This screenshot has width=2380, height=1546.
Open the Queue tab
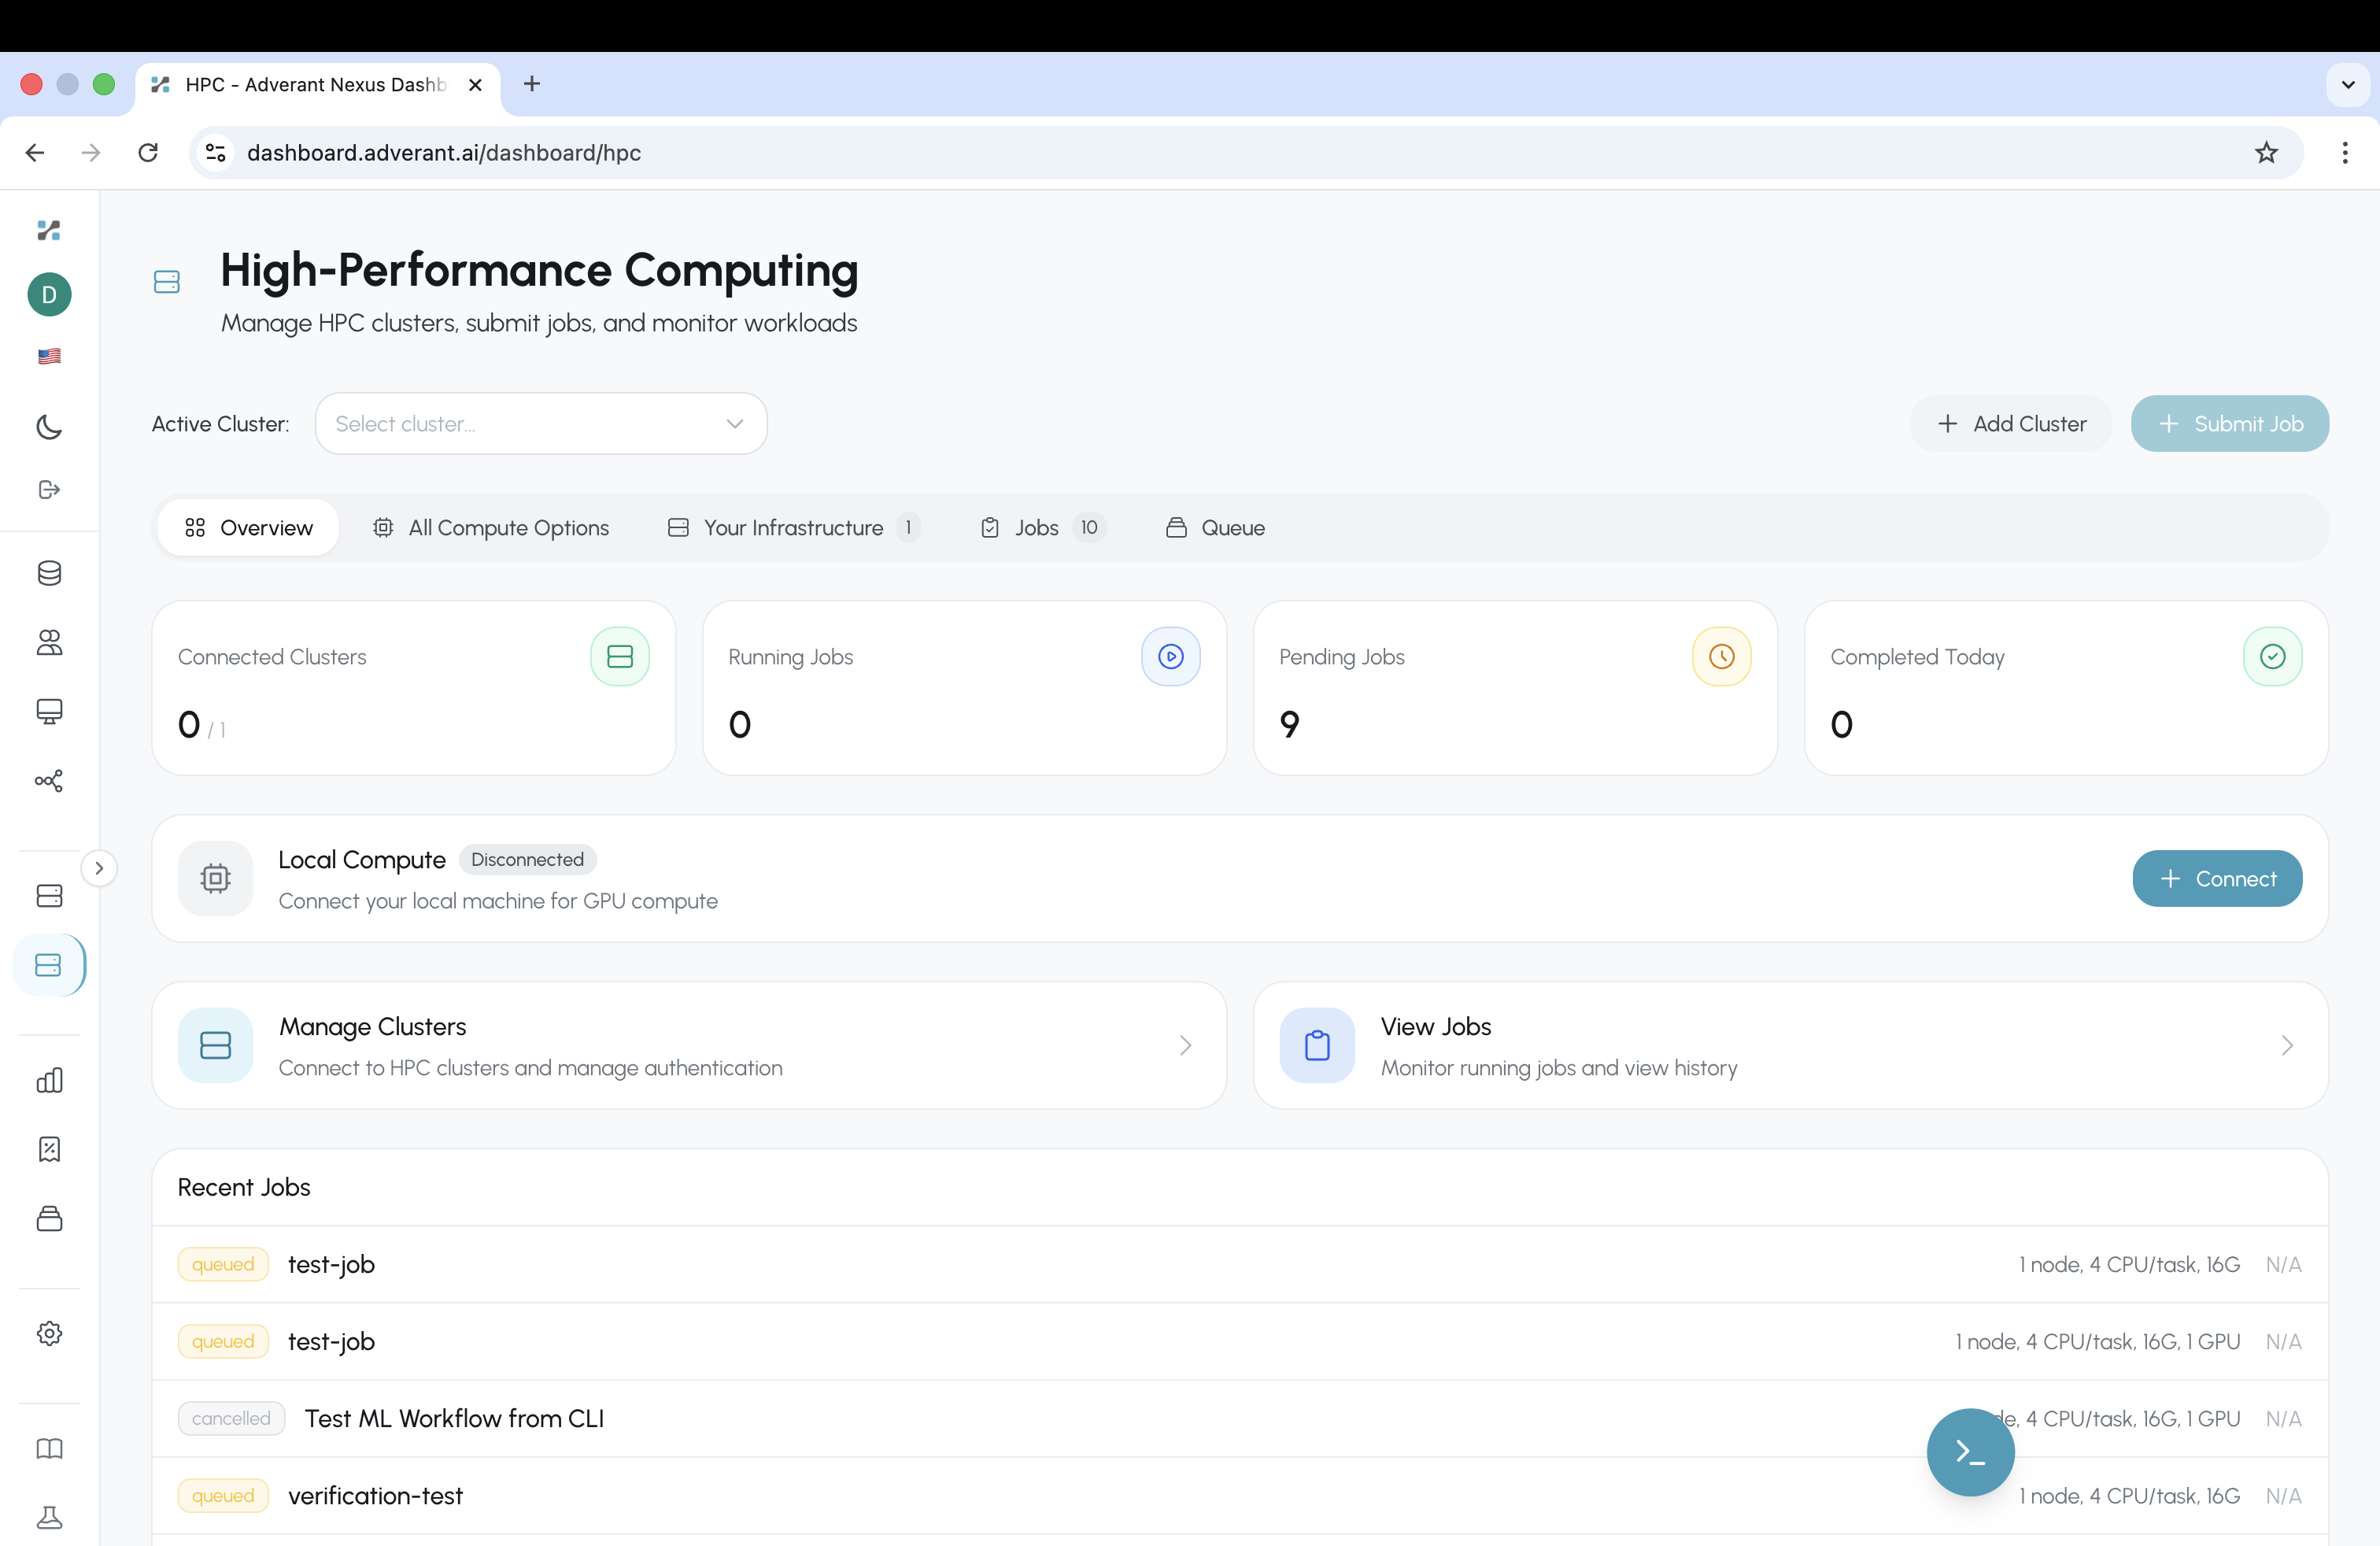(1216, 527)
